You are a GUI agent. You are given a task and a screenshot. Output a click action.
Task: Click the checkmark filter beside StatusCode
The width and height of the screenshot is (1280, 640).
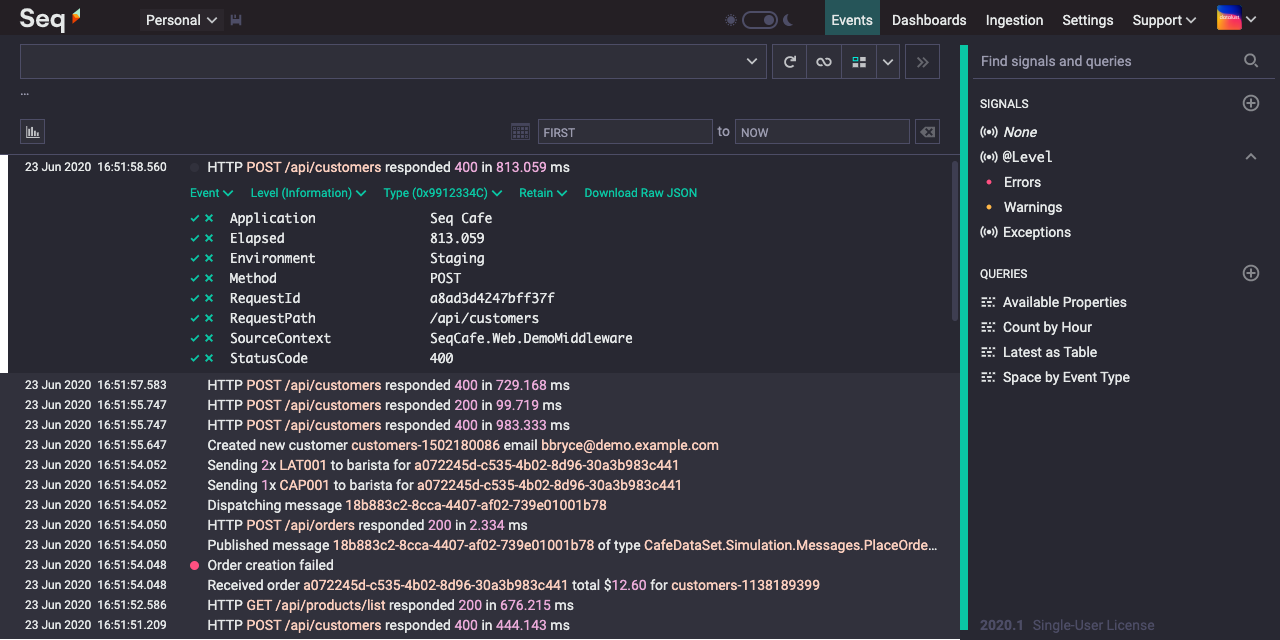[x=195, y=358]
